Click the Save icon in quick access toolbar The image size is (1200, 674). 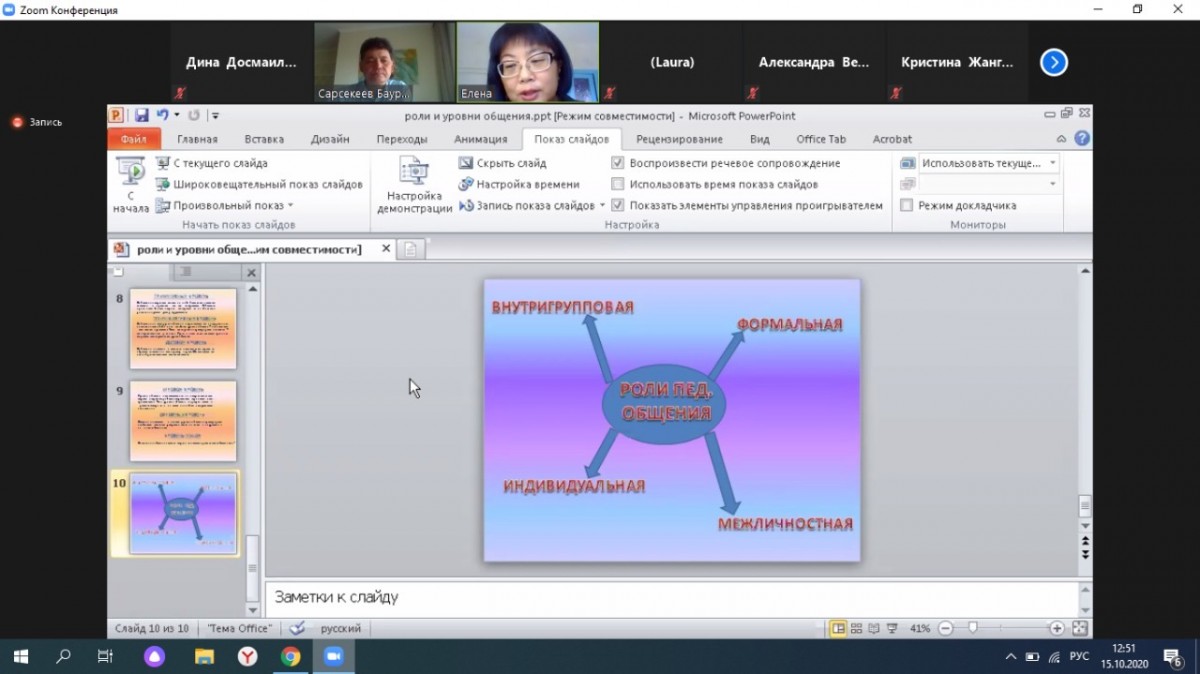[x=142, y=116]
